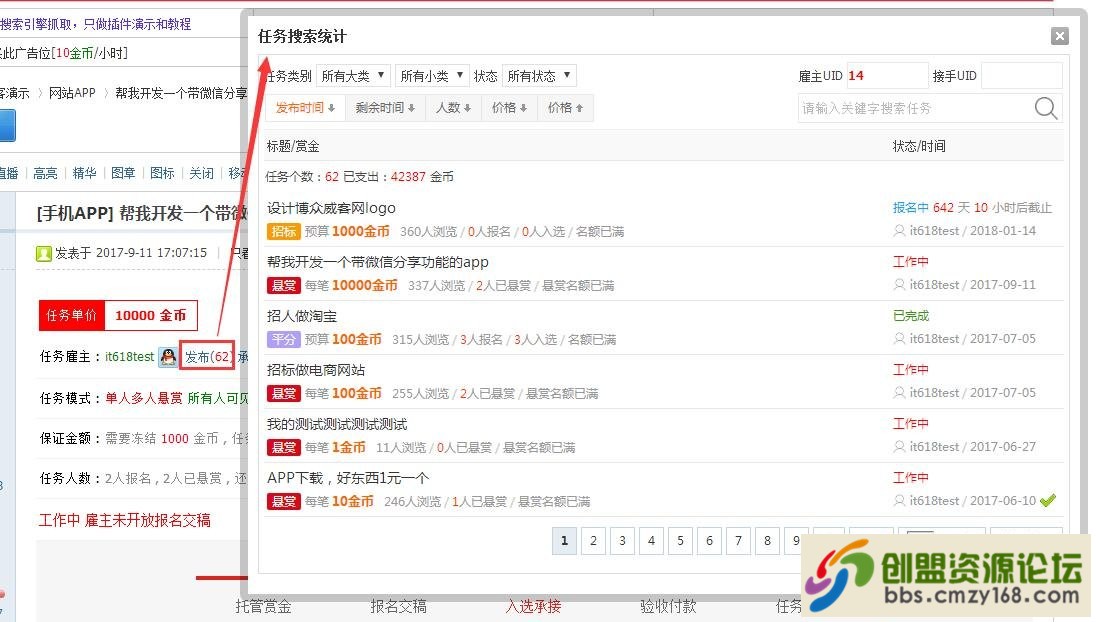Click the 报名交稿 step label
This screenshot has height=622, width=1096.
398,607
